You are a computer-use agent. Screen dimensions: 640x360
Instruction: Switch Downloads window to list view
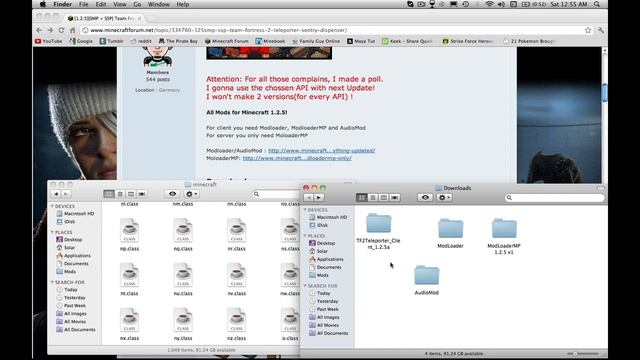[x=373, y=198]
